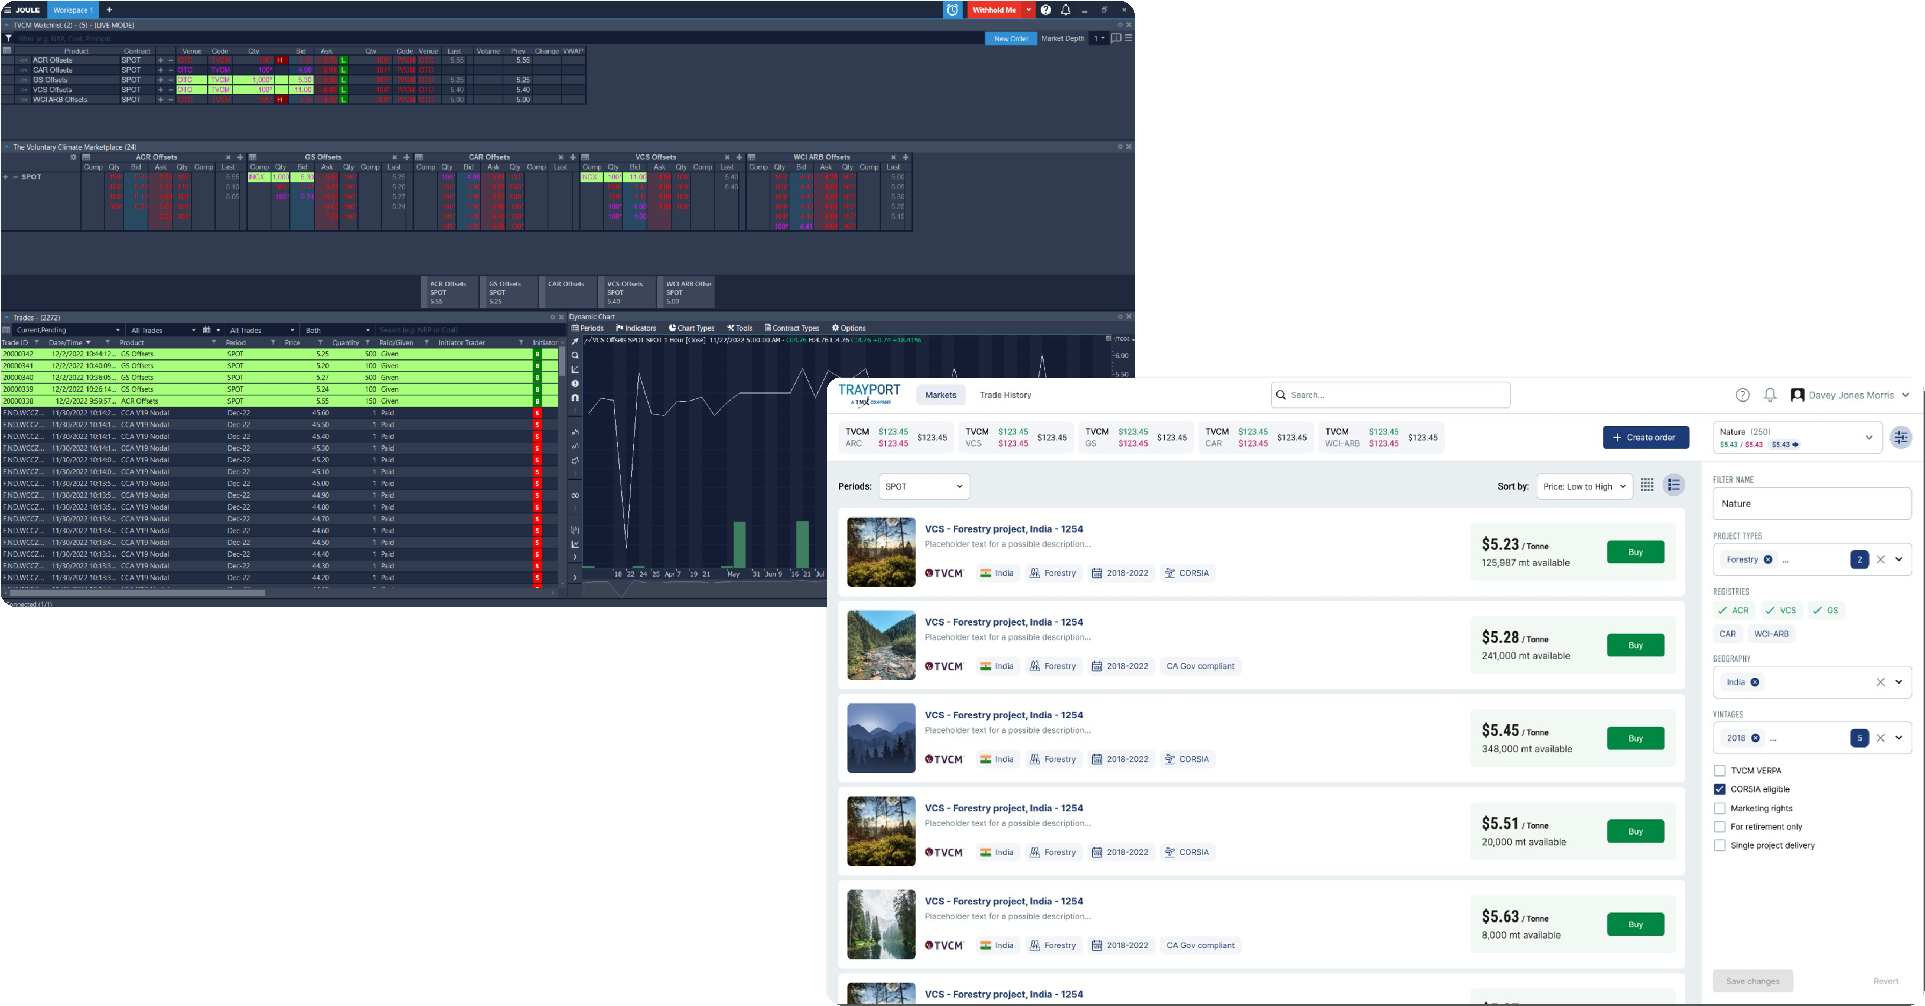
Task: Select Workspace 1 tab in Joule
Action: click(x=73, y=10)
